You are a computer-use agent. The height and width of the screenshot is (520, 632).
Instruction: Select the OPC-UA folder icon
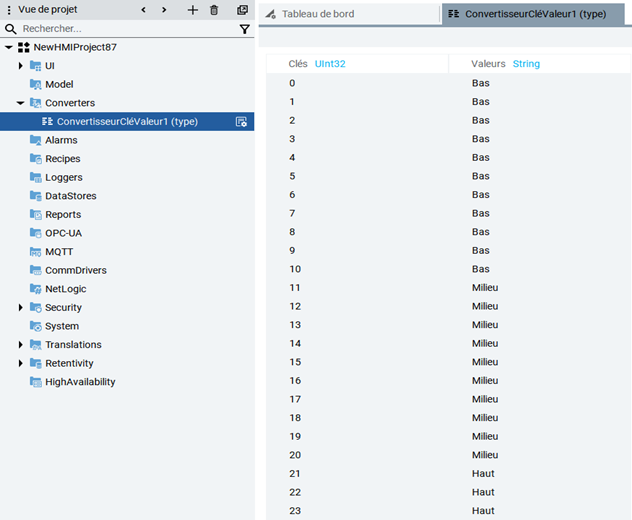tap(35, 233)
